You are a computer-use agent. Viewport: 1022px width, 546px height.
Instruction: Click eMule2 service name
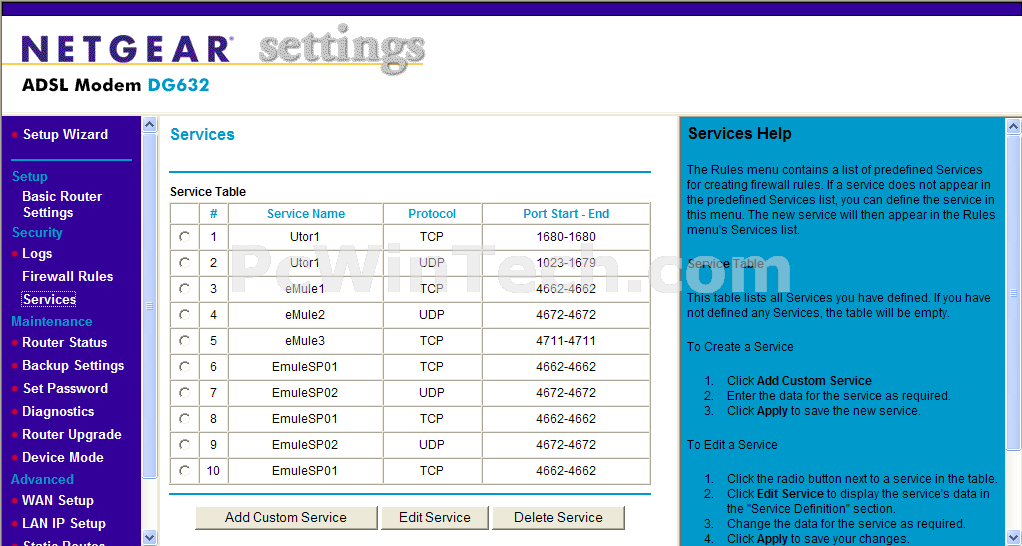pyautogui.click(x=305, y=315)
